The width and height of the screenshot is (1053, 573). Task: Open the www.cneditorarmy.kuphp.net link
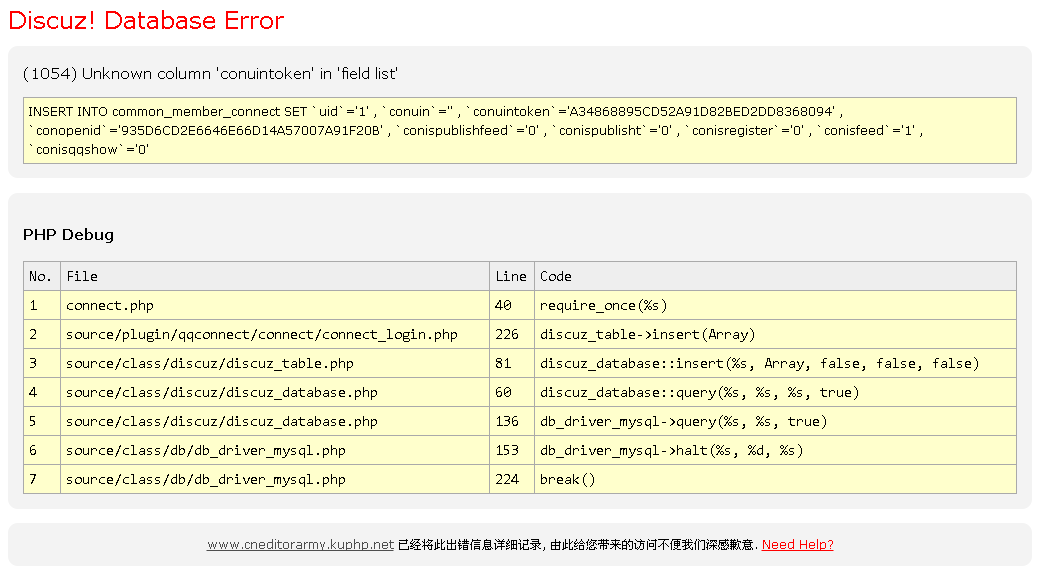point(300,545)
